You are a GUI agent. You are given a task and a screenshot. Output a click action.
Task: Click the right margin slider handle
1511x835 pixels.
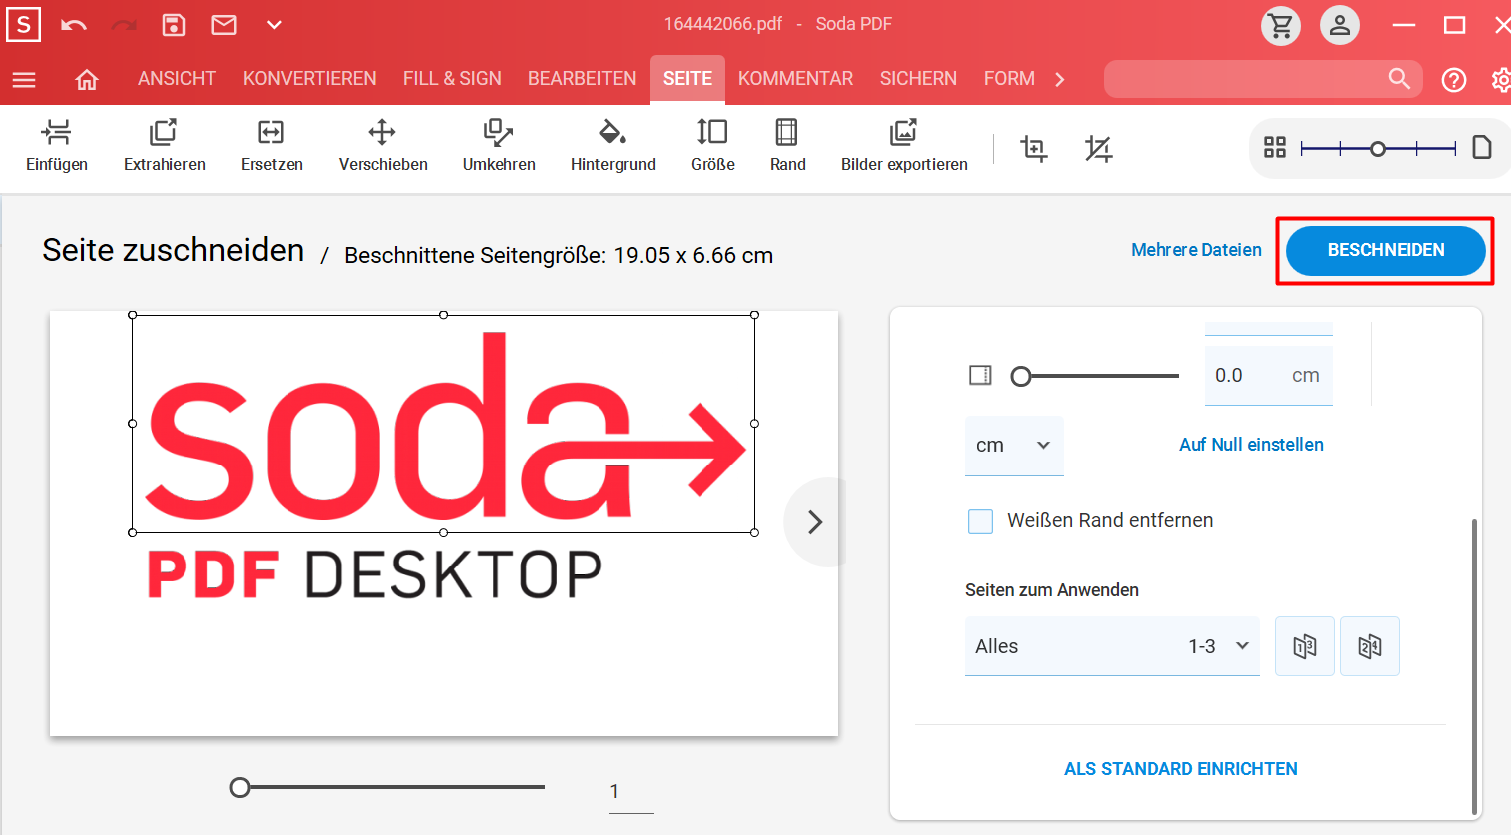[x=1021, y=376]
